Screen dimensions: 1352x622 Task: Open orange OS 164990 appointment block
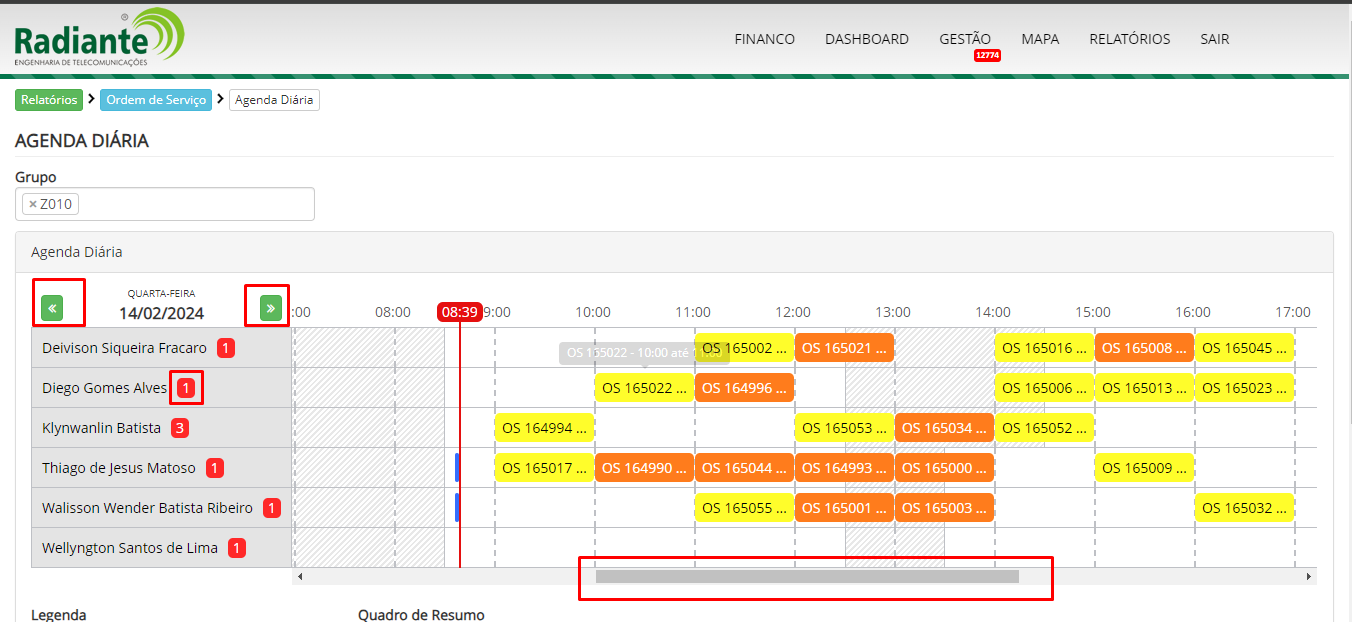click(x=644, y=468)
